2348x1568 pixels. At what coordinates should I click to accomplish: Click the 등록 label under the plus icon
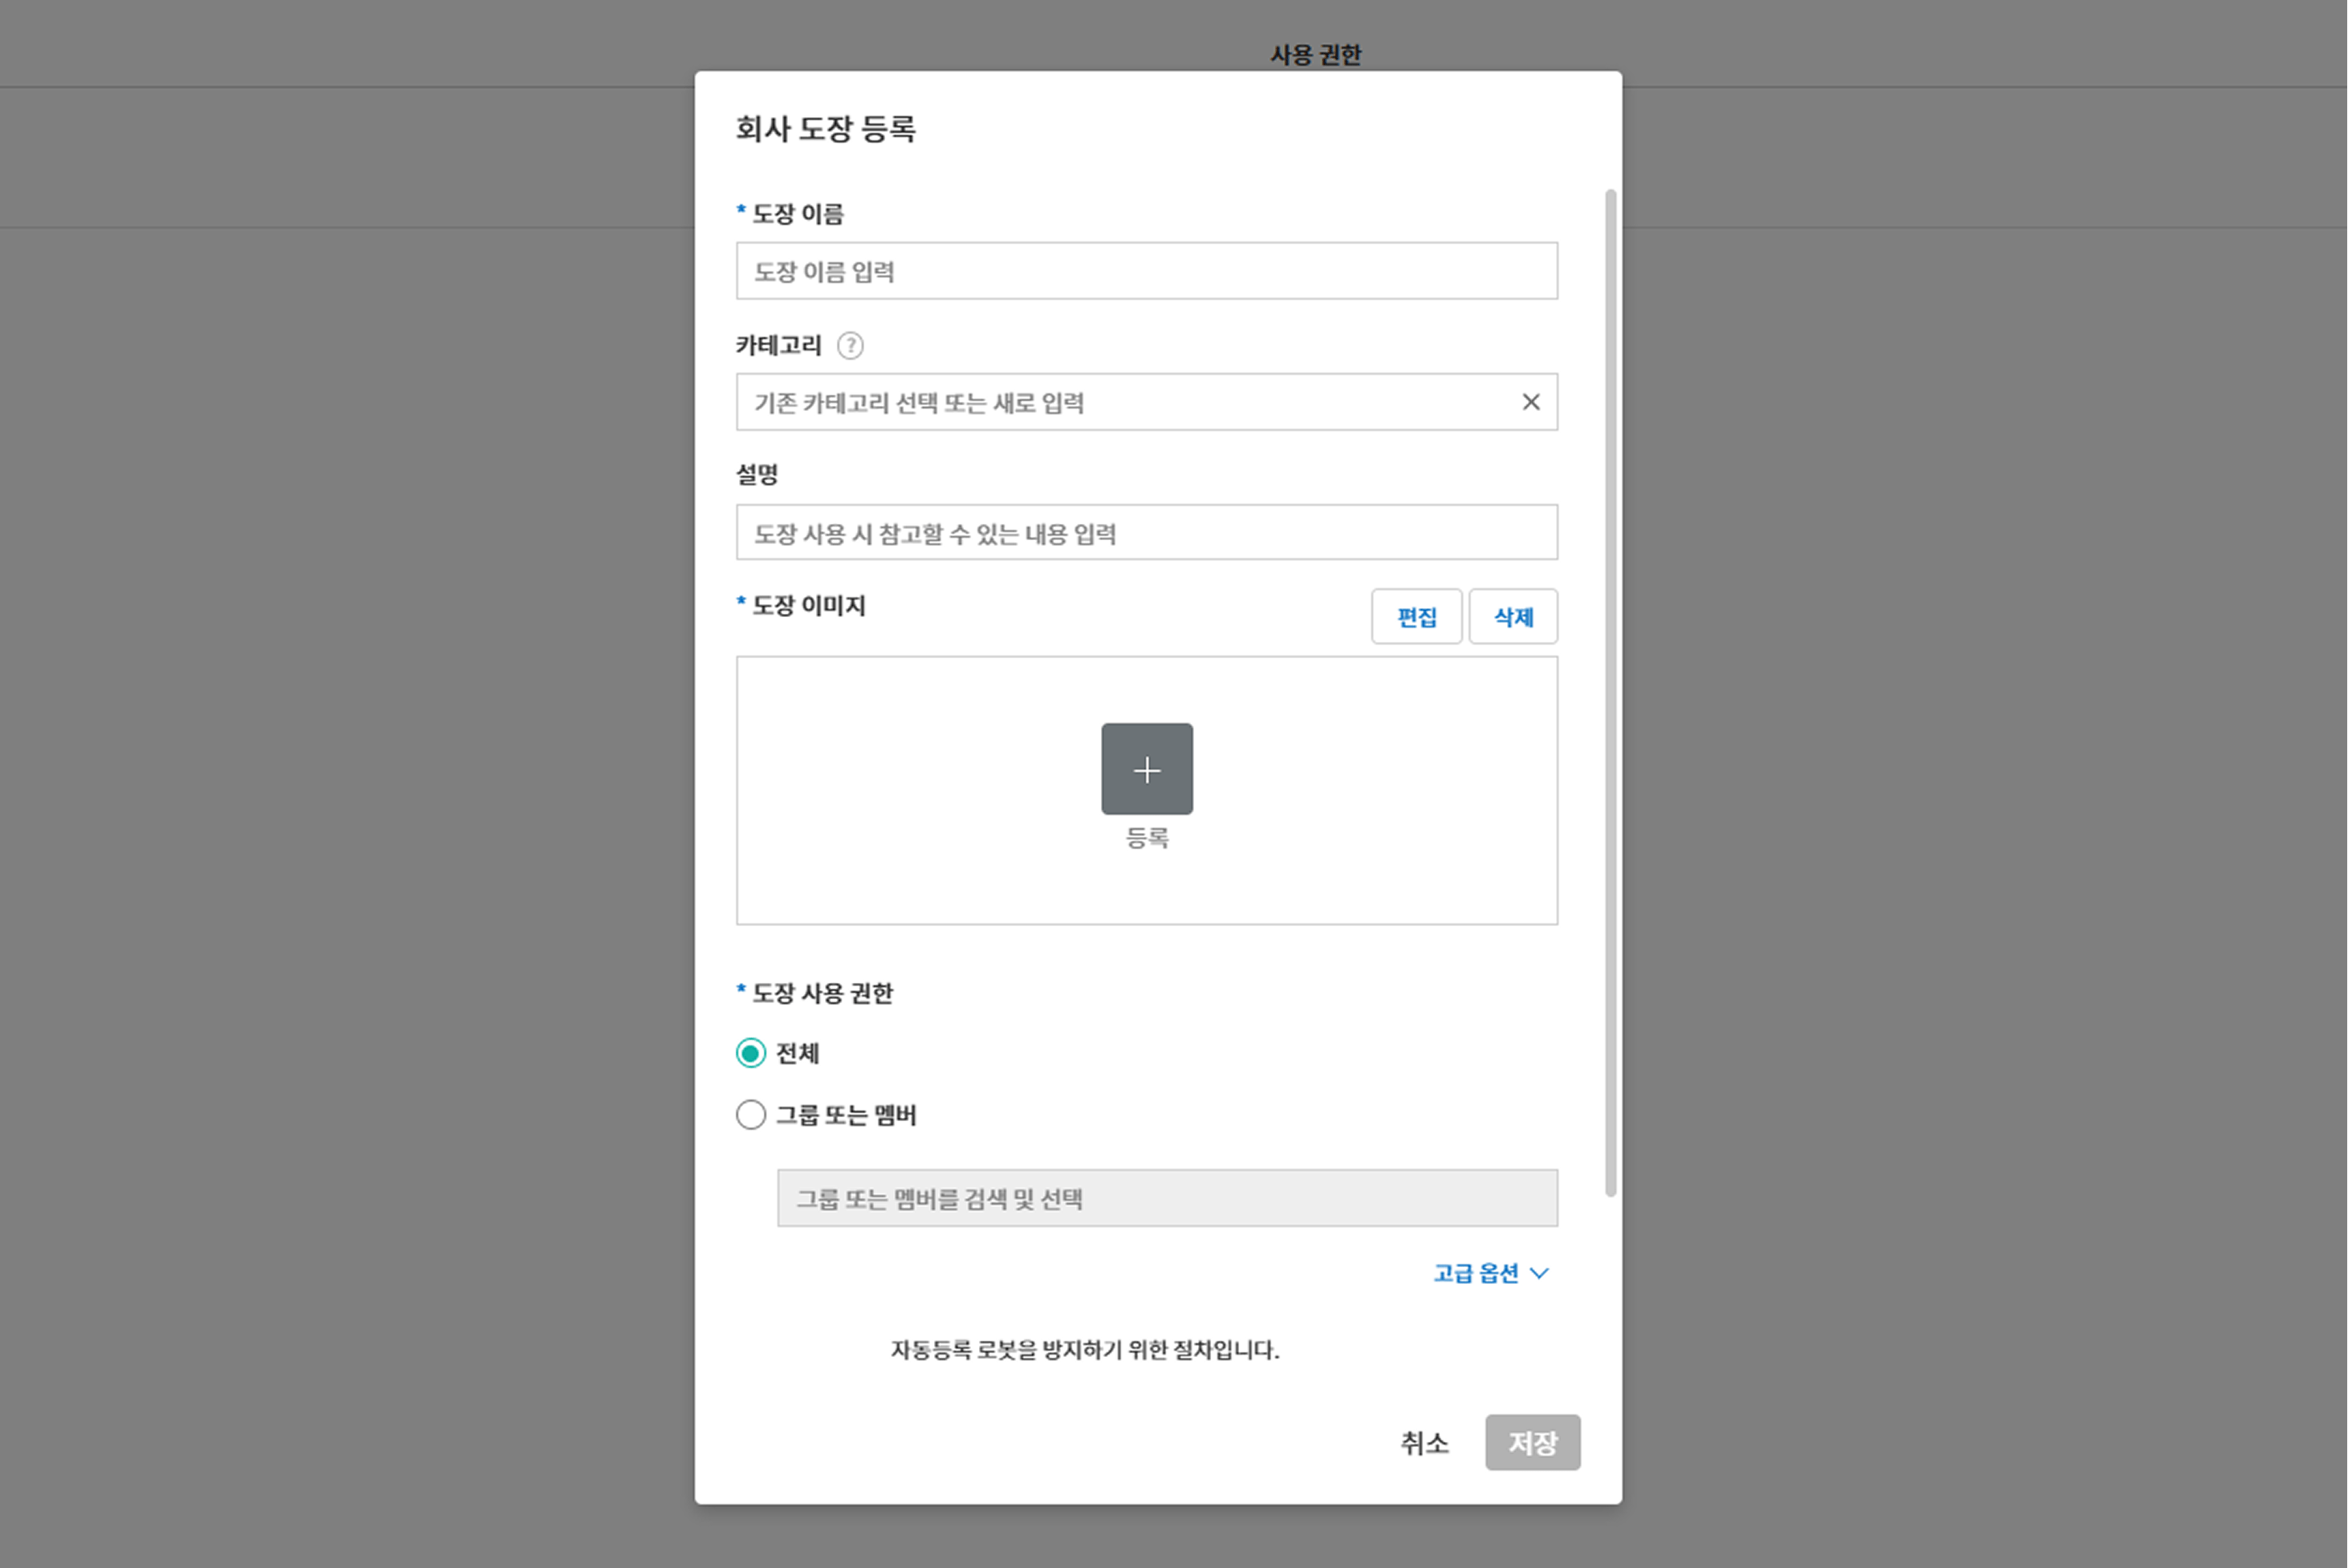(x=1146, y=838)
